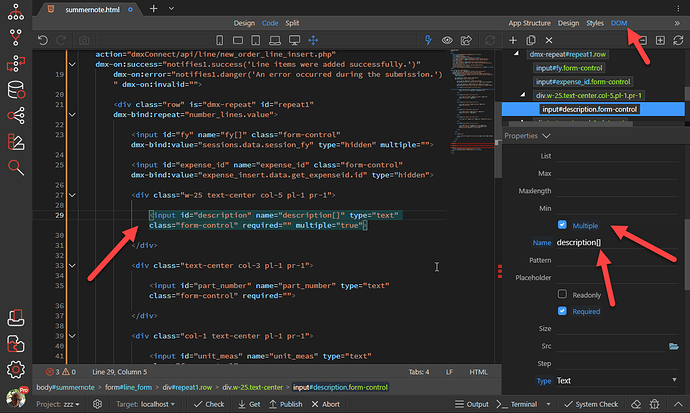
Task: Select the desktop monitor viewport icon
Action: pyautogui.click(x=294, y=40)
